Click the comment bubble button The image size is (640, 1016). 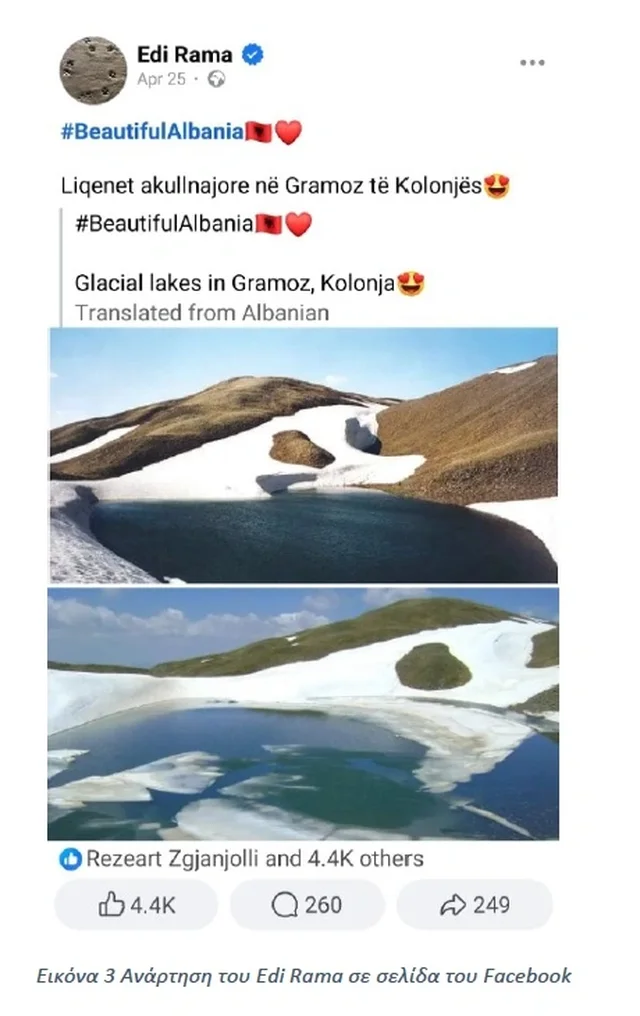click(307, 905)
